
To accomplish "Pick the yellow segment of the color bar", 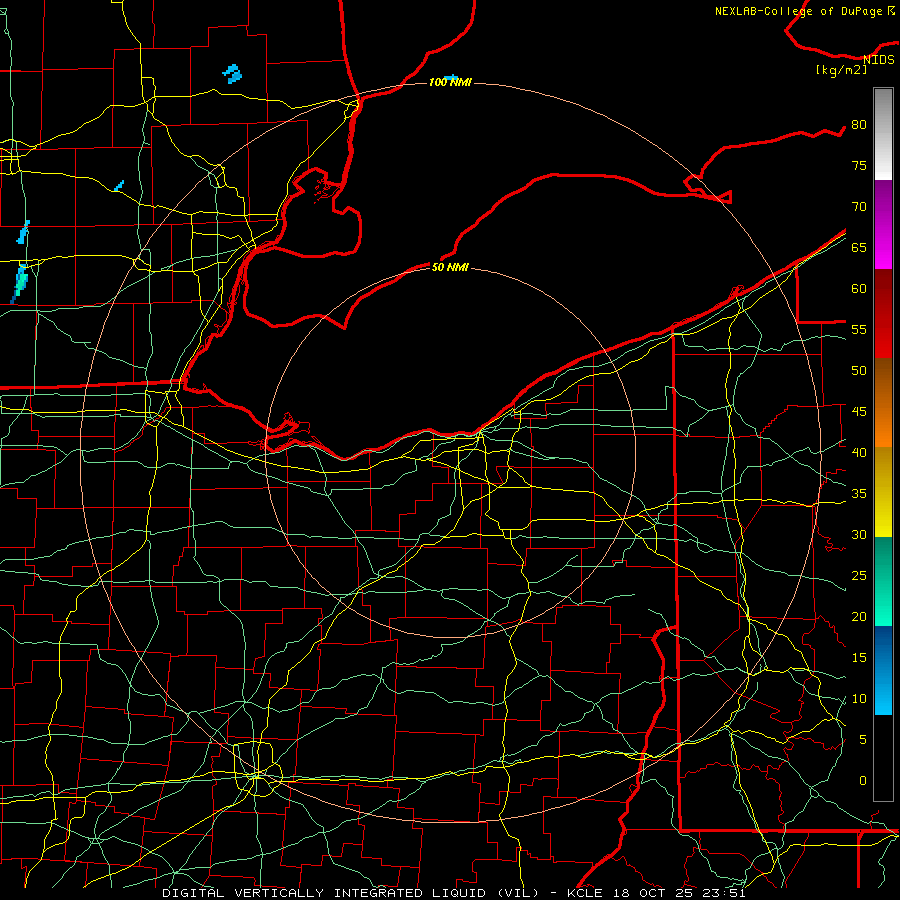I will [x=883, y=492].
